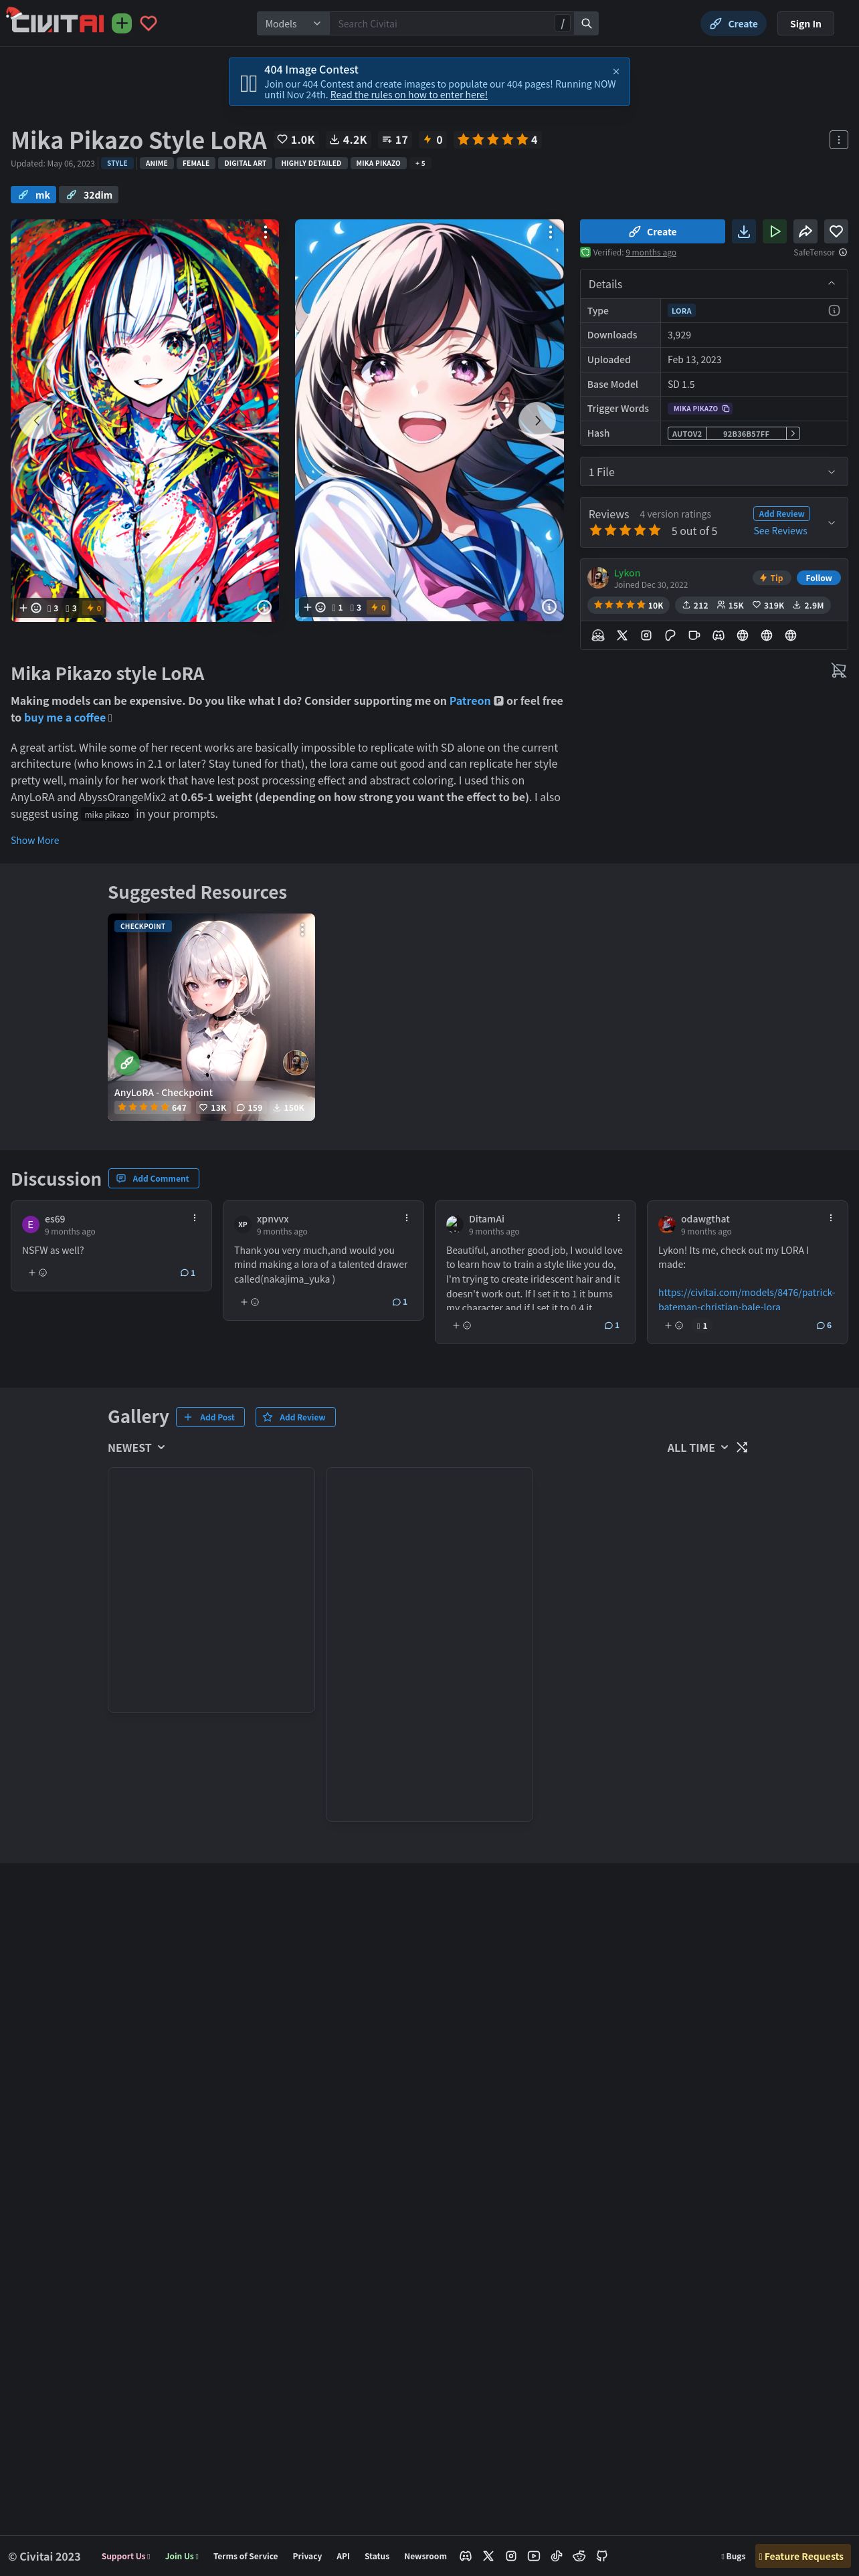This screenshot has width=859, height=2576.
Task: Click the green plus support icon in header
Action: [x=122, y=23]
